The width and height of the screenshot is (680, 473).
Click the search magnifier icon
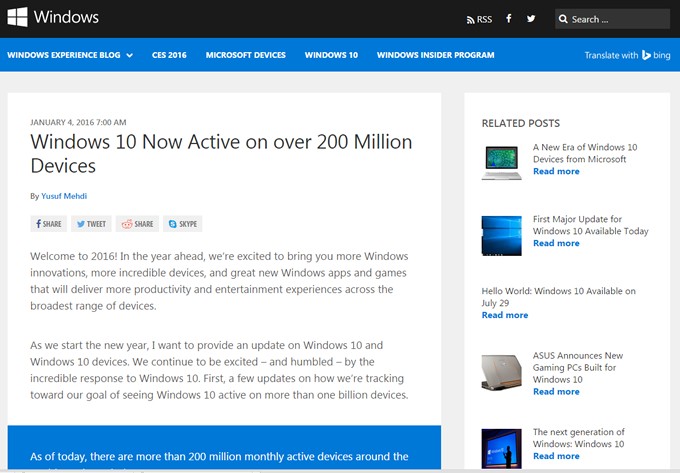(x=563, y=19)
